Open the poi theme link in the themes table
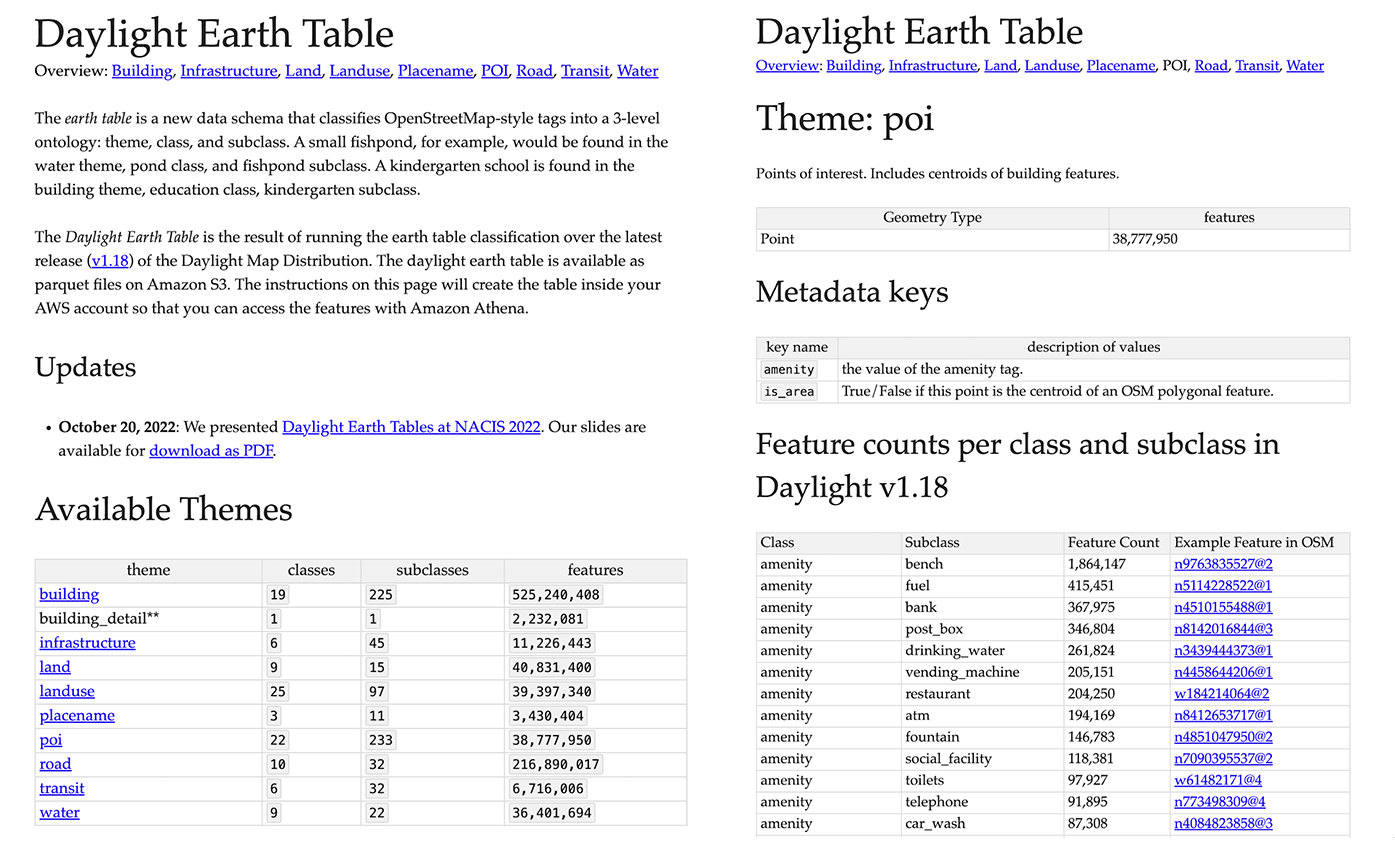 (51, 740)
